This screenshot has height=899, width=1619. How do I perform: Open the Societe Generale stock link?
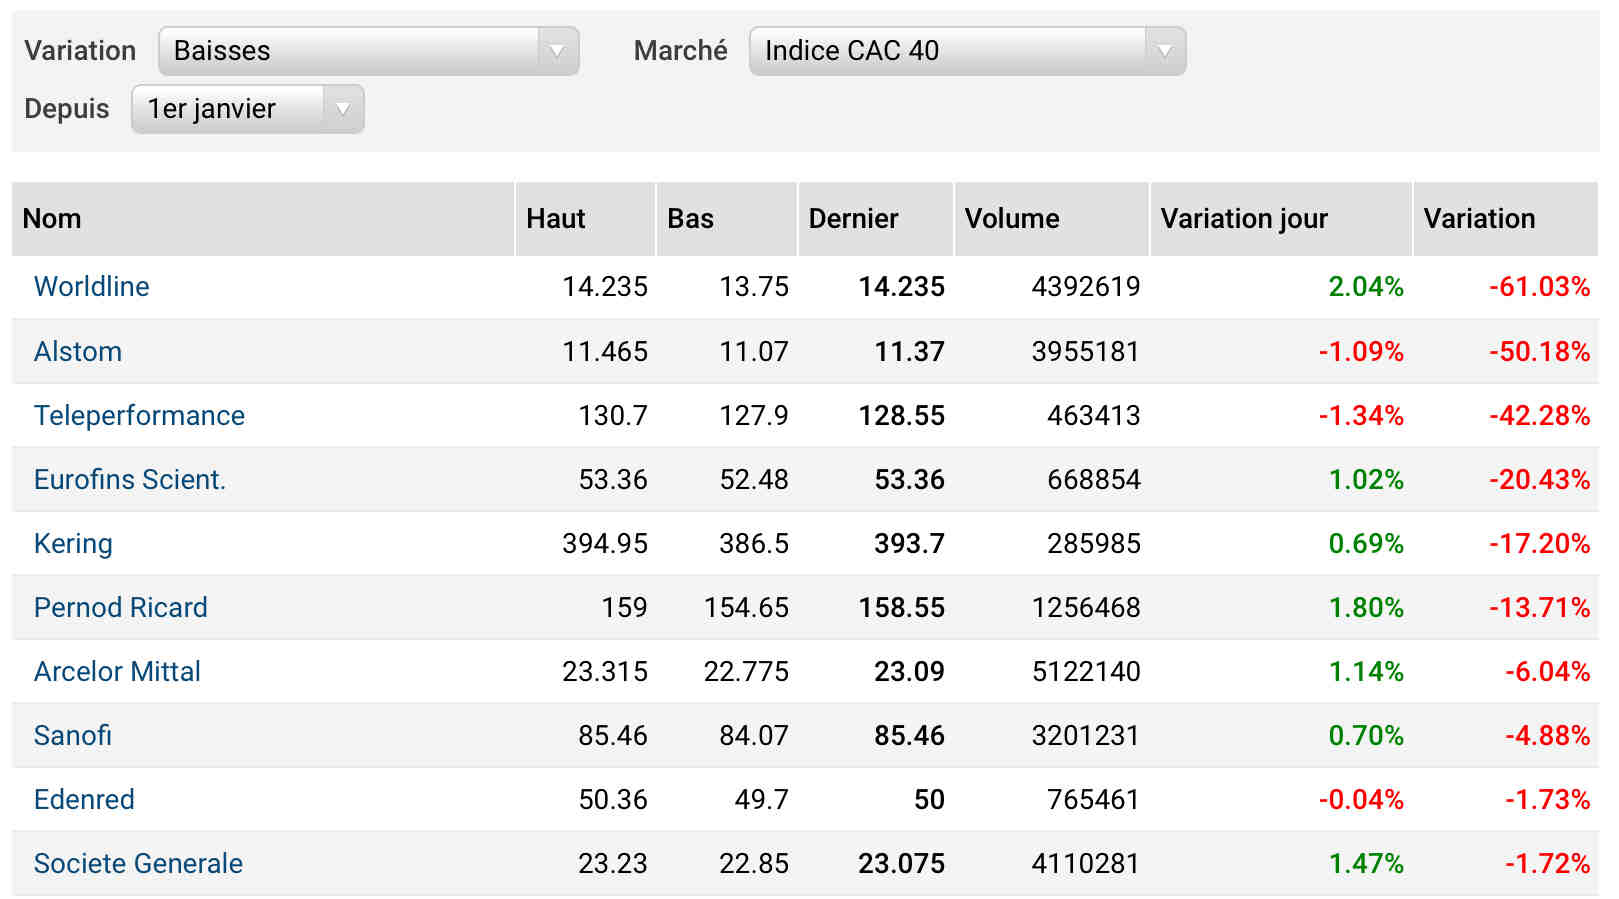click(x=138, y=864)
